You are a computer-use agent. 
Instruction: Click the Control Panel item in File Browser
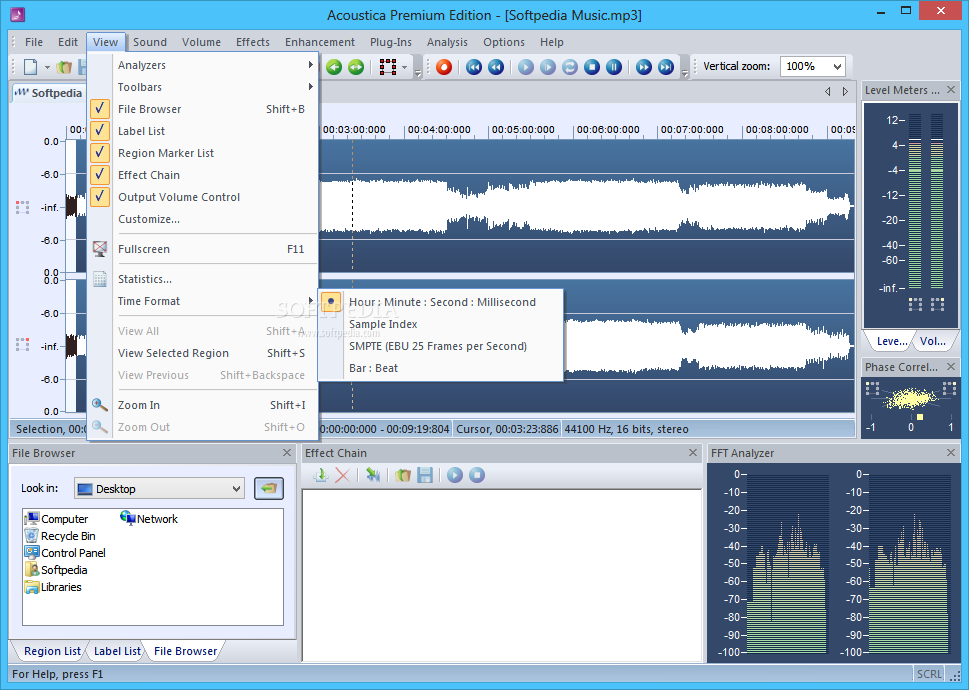point(65,553)
